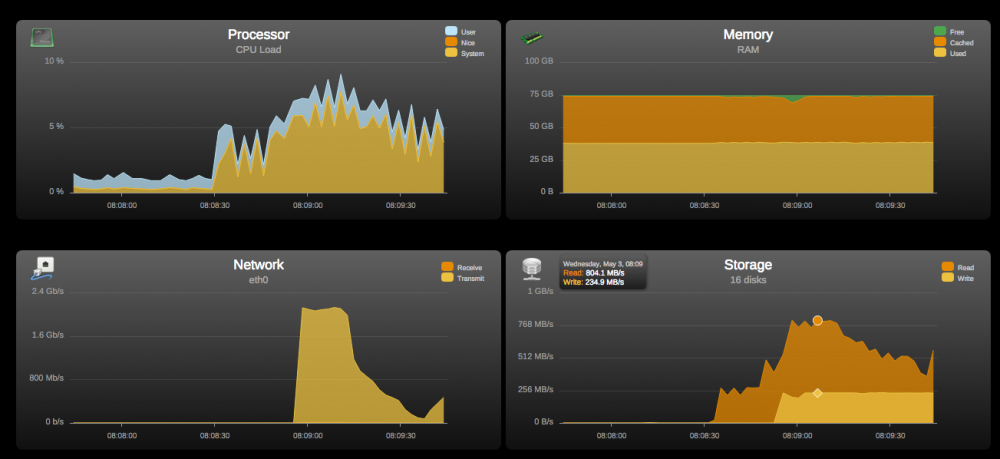The height and width of the screenshot is (459, 1000).
Task: Click the 50 GB axis label
Action: tap(541, 126)
